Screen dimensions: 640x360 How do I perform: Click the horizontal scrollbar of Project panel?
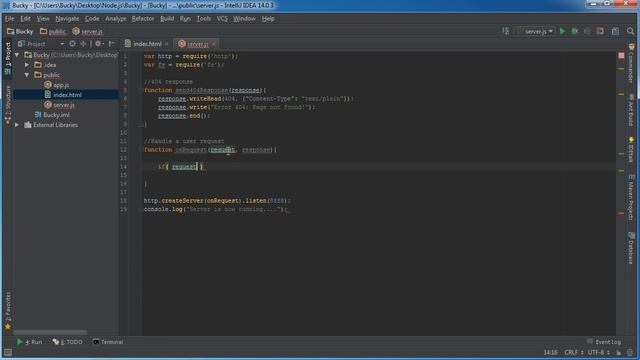point(50,333)
